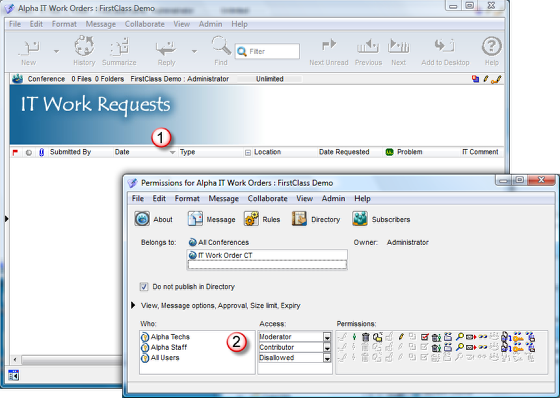Open Access dropdown for All Users (Disallowed)
The height and width of the screenshot is (398, 560).
pos(327,358)
